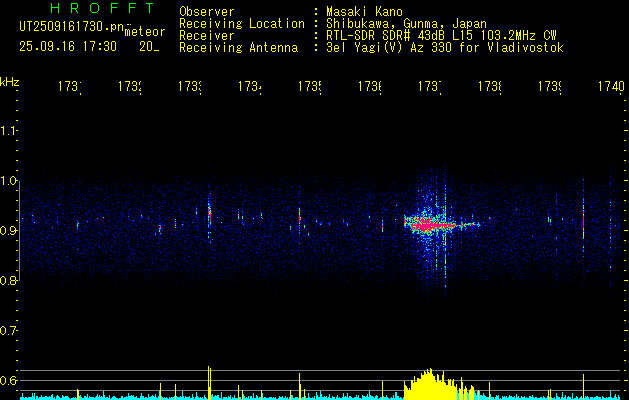
Task: Click the green HROFFT title
Action: click(x=102, y=8)
